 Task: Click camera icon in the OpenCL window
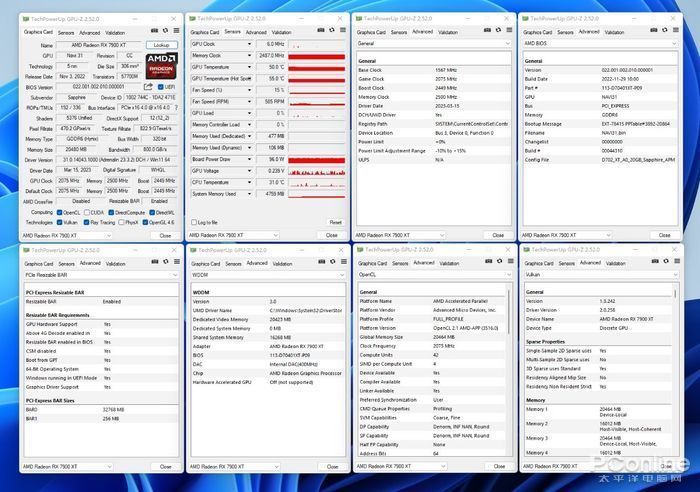click(x=489, y=262)
